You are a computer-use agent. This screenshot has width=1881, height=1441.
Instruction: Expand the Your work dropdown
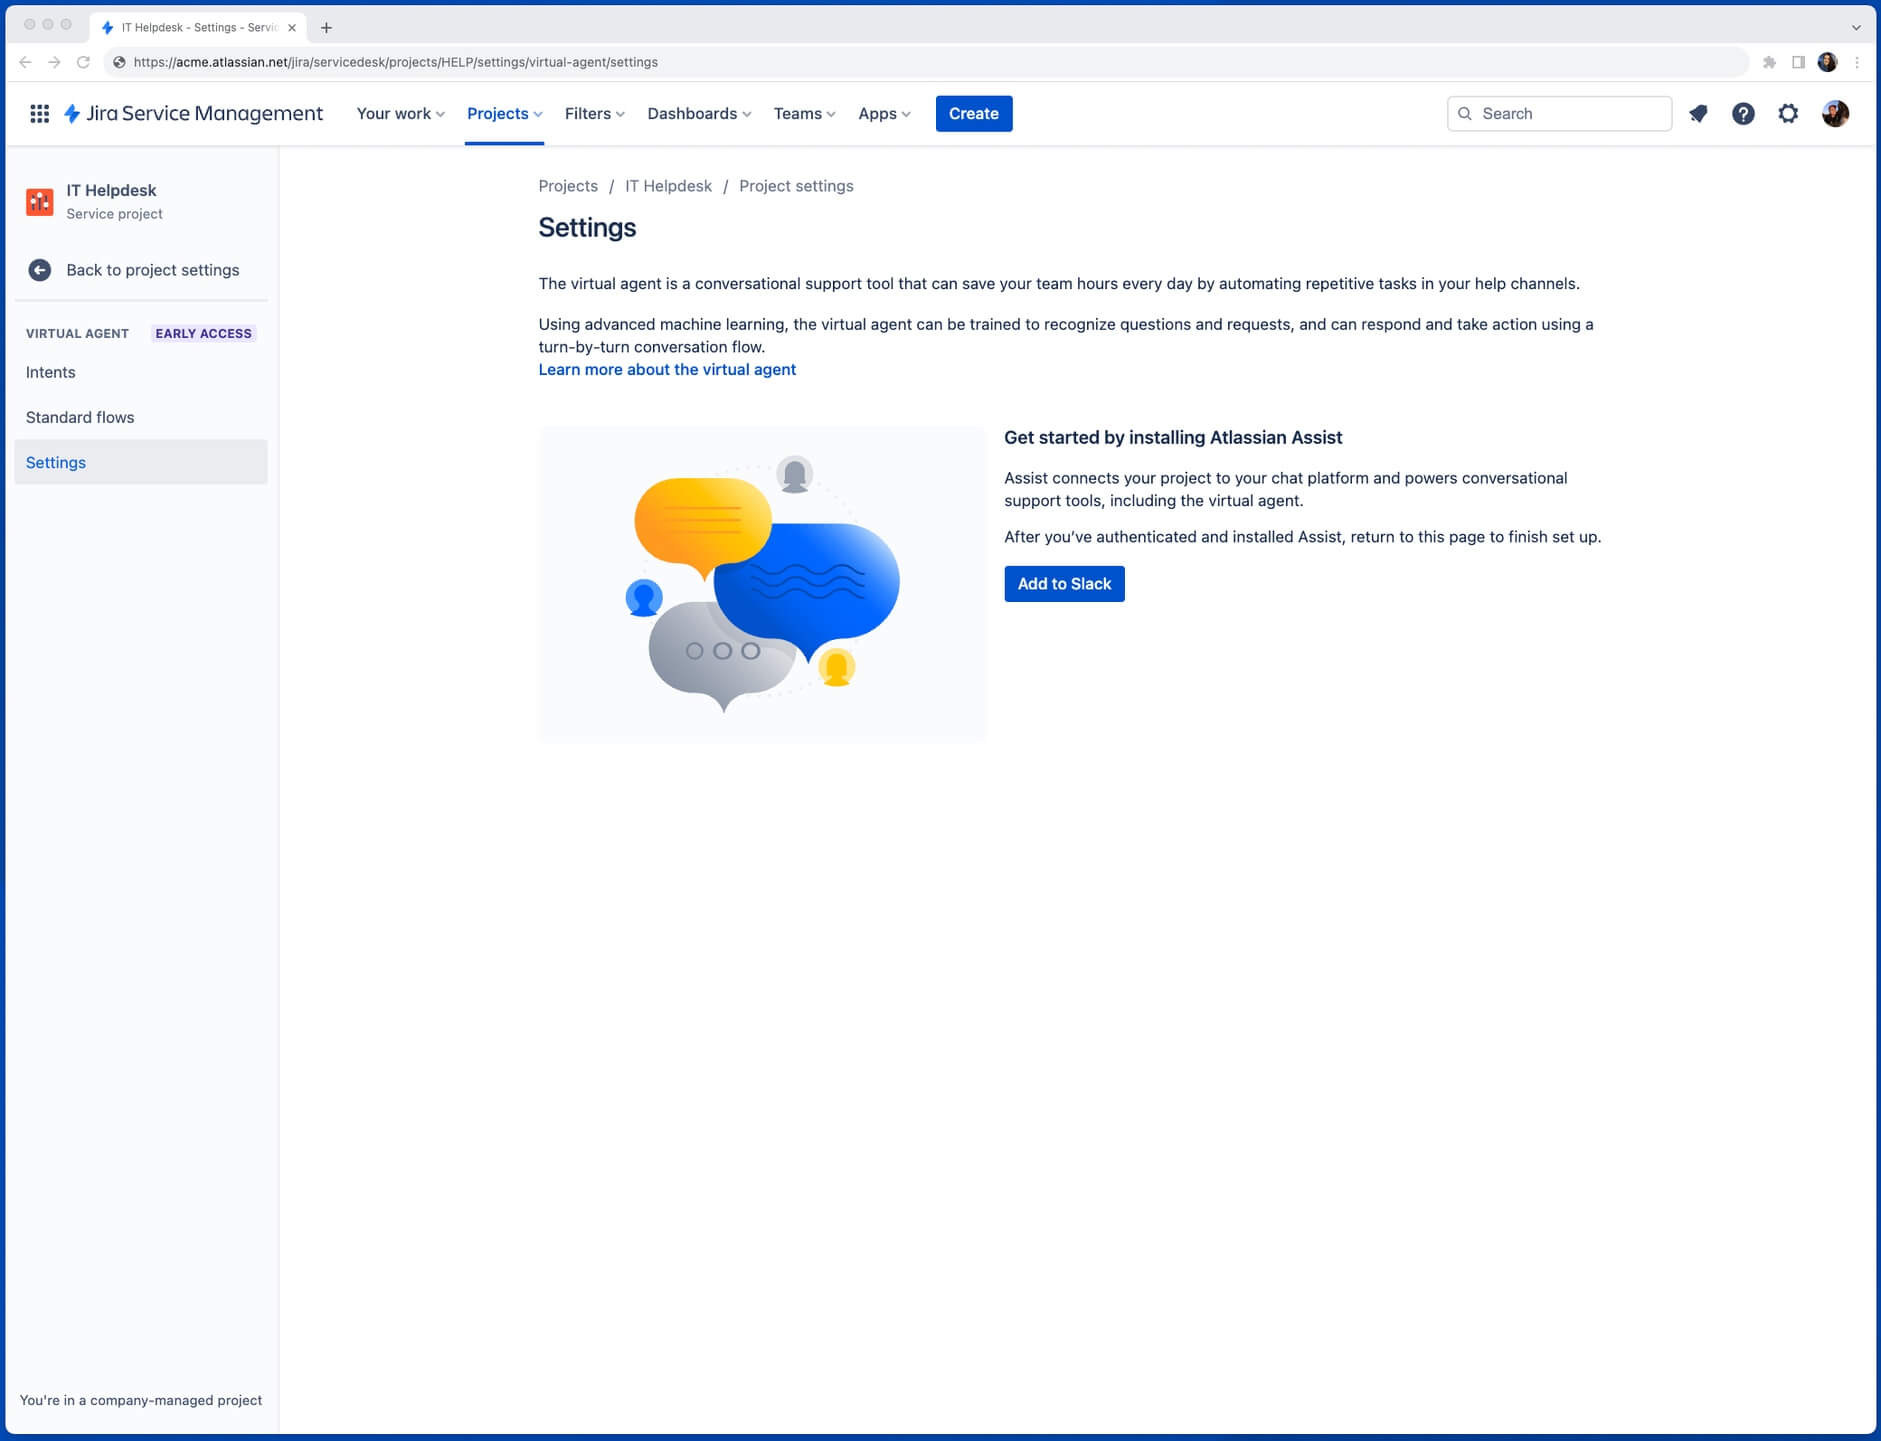point(398,113)
